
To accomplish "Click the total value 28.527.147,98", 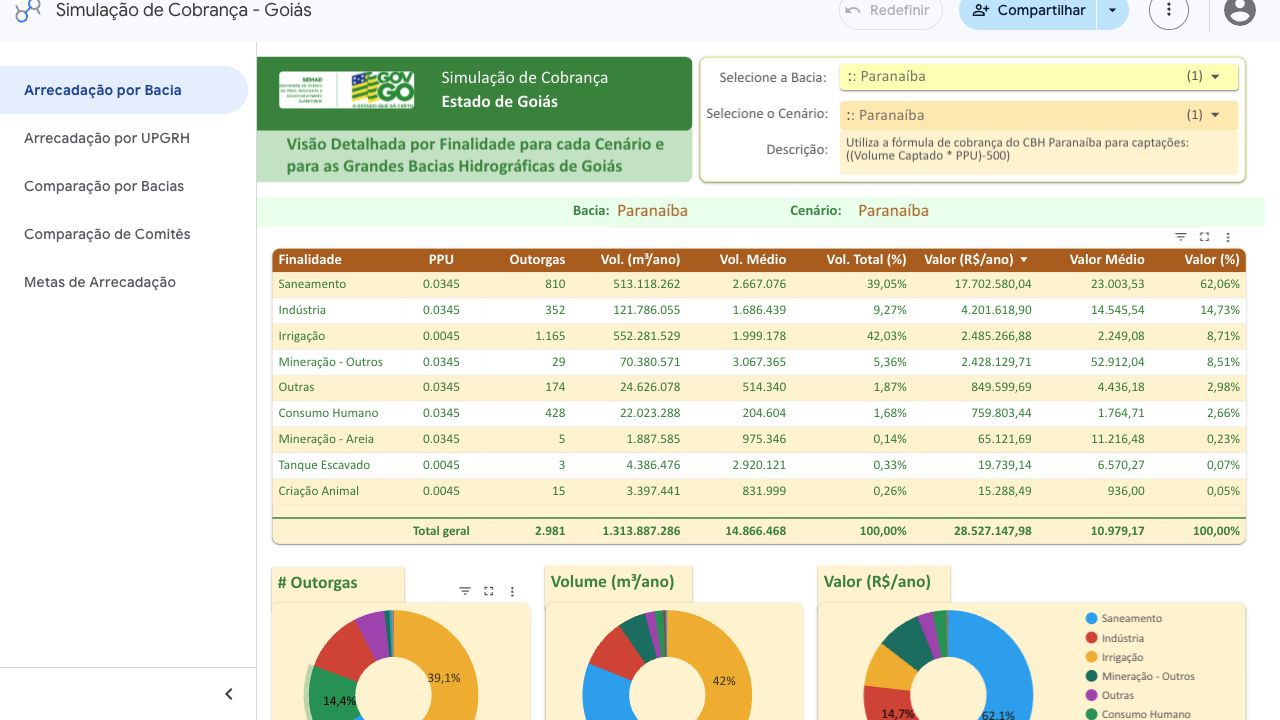I will (x=992, y=531).
